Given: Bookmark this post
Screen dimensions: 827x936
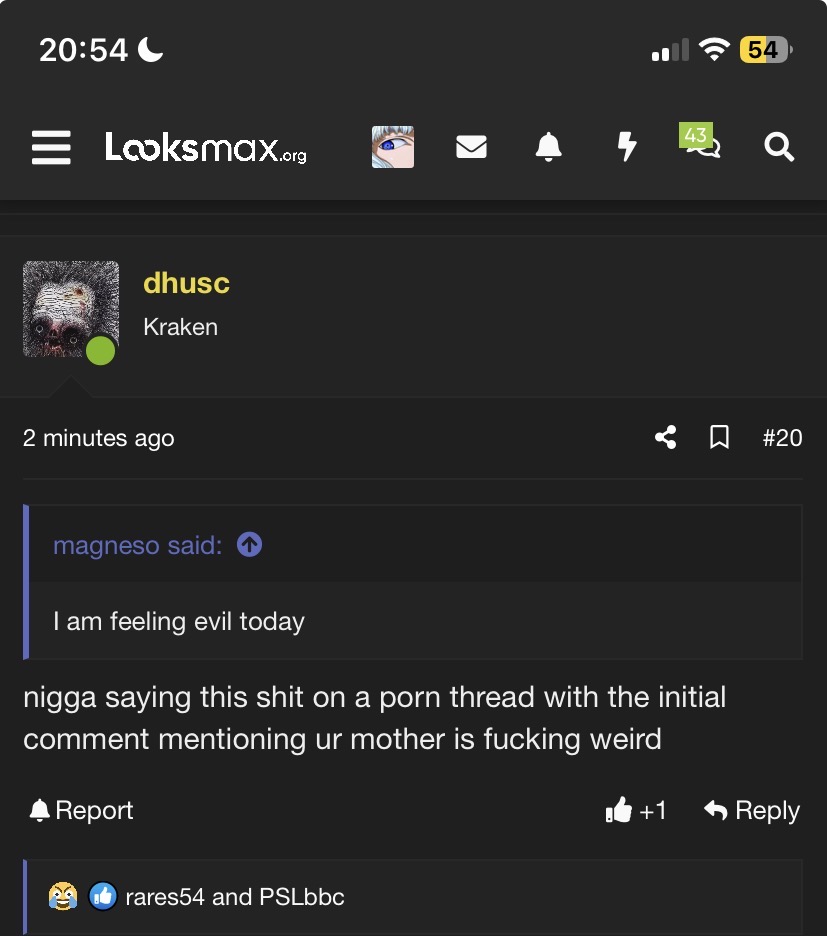Looking at the screenshot, I should [719, 438].
